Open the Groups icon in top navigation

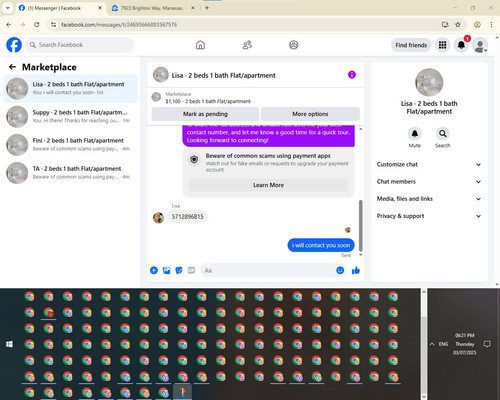point(294,45)
